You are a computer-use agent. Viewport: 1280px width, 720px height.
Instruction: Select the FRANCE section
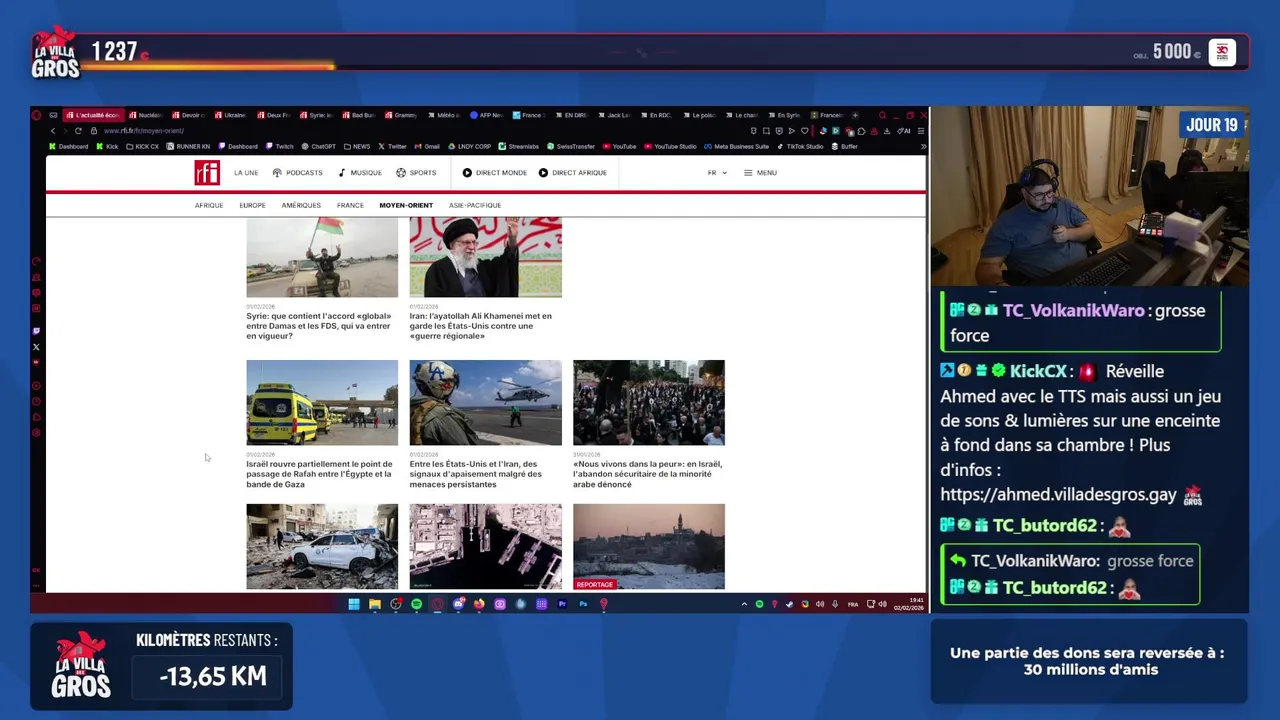point(350,205)
